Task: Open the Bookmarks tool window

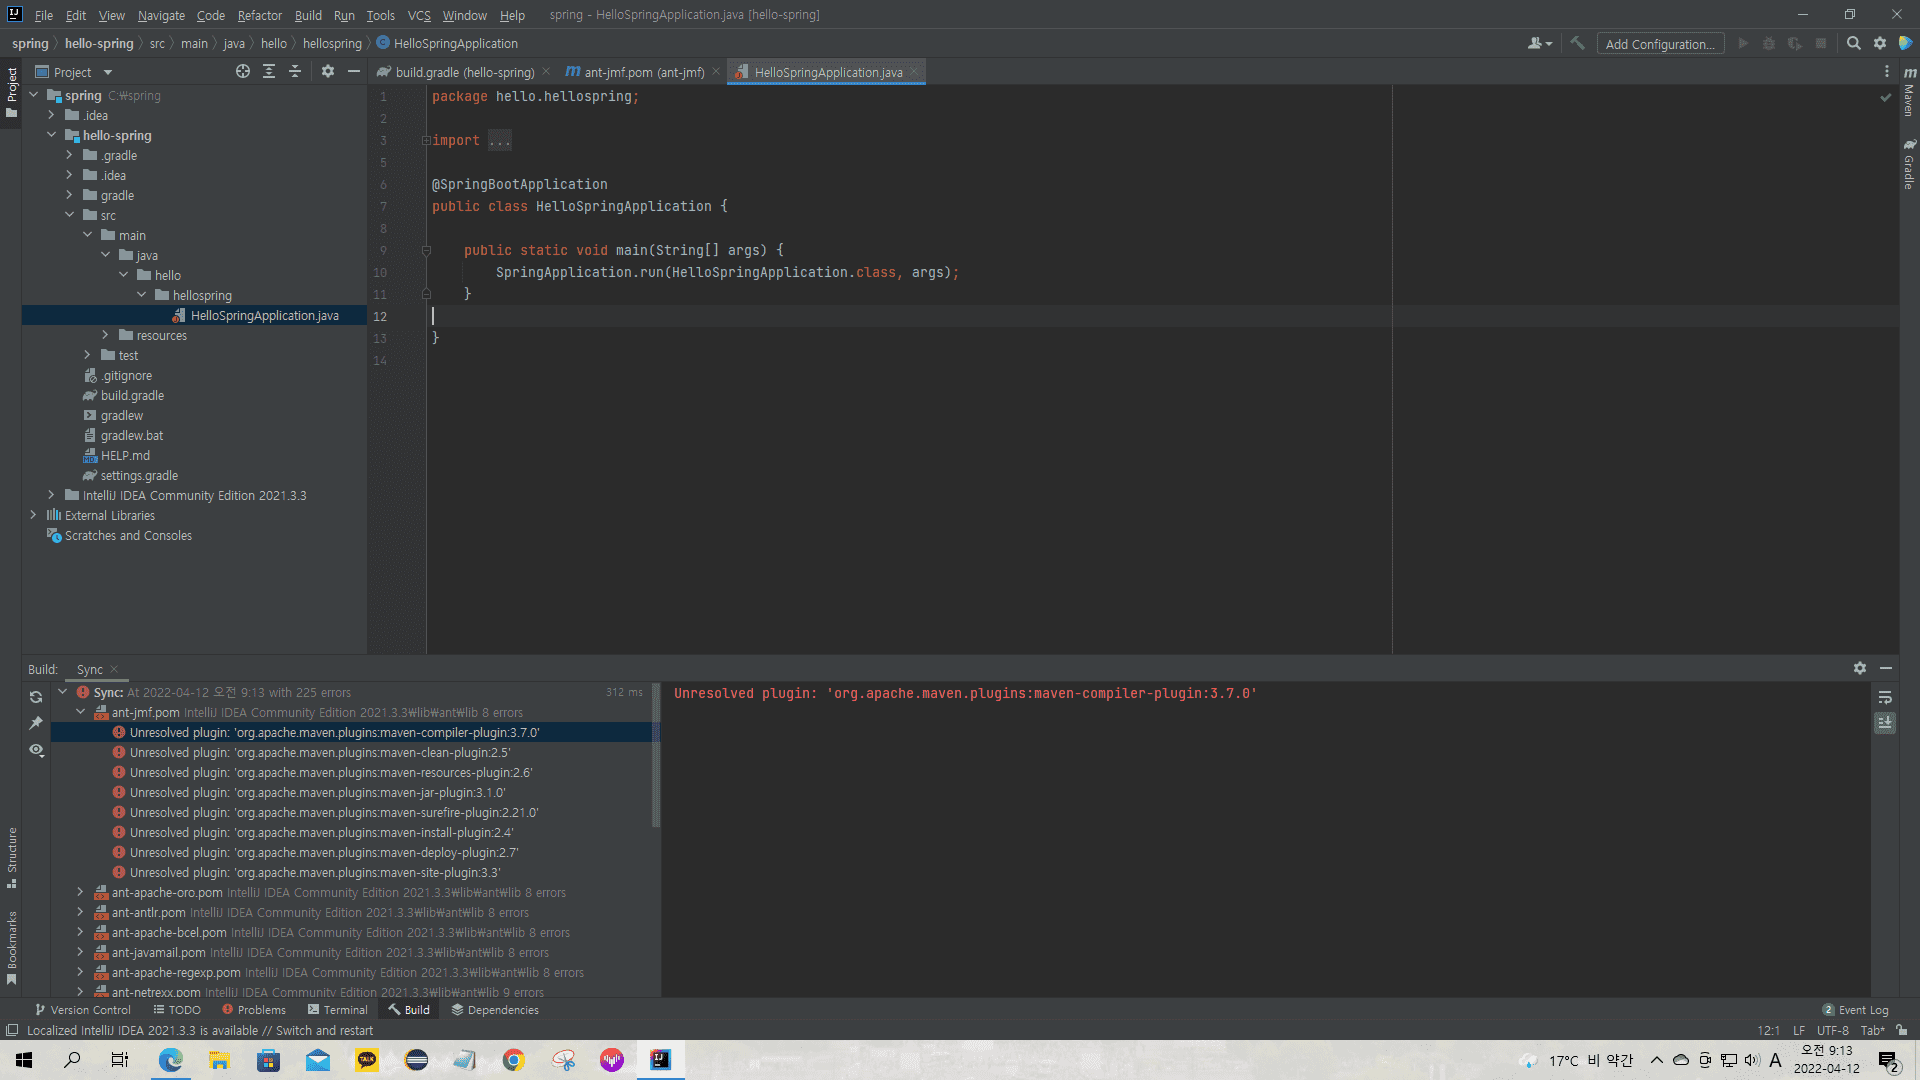Action: [12, 948]
